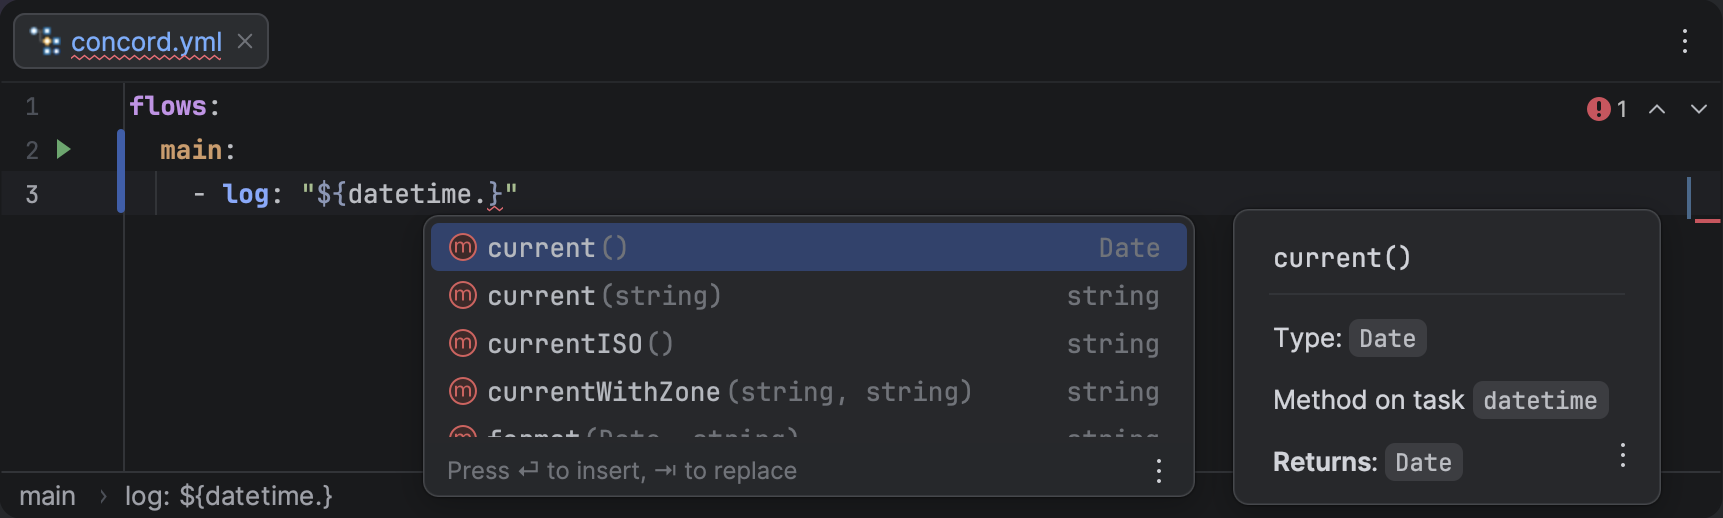Image resolution: width=1723 pixels, height=518 pixels.
Task: Click the run gutter icon beside main
Action: click(x=64, y=150)
